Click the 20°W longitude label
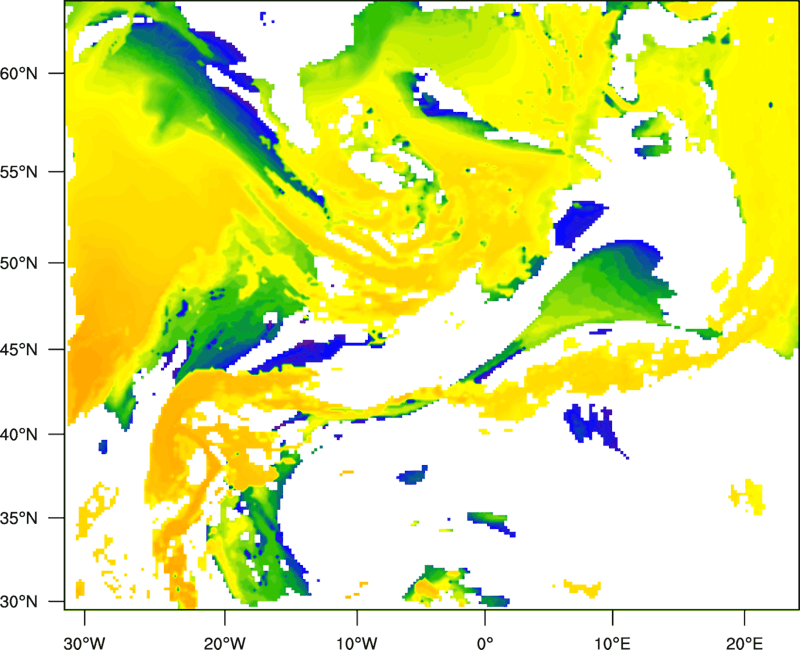The height and width of the screenshot is (650, 800). [x=224, y=643]
